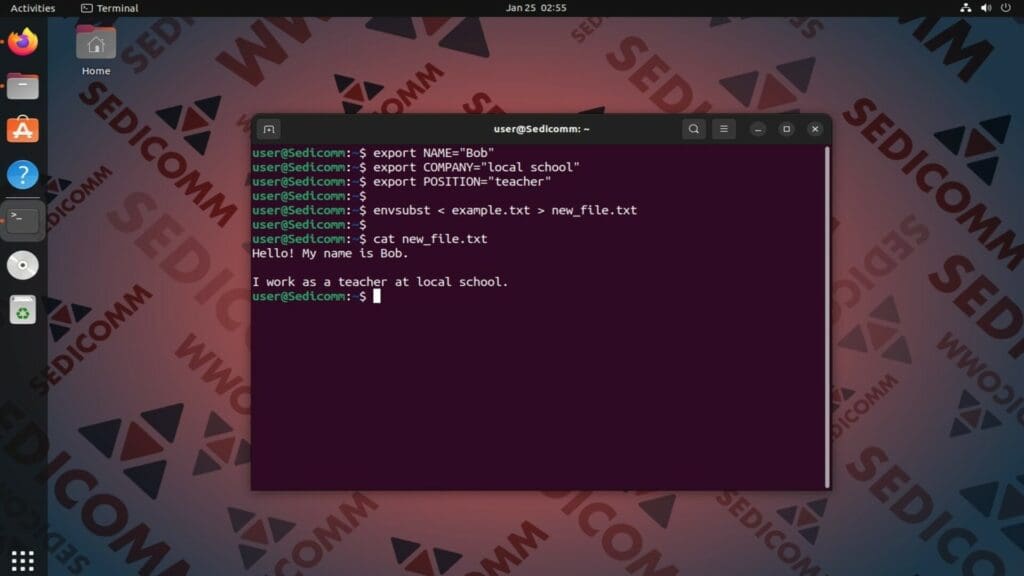
Task: Open the Files manager in dock
Action: [23, 86]
